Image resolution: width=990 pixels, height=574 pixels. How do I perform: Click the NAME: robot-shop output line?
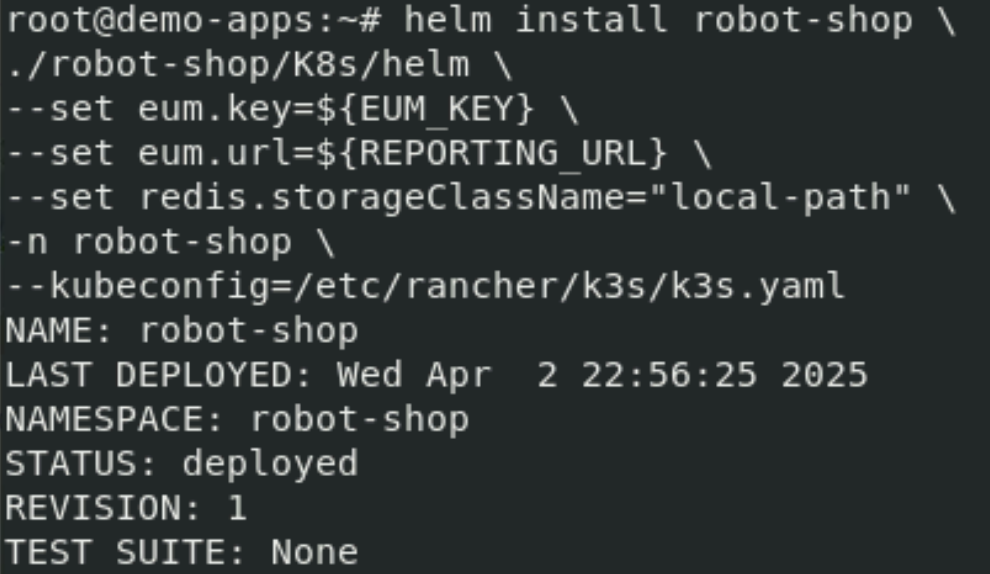(x=182, y=331)
